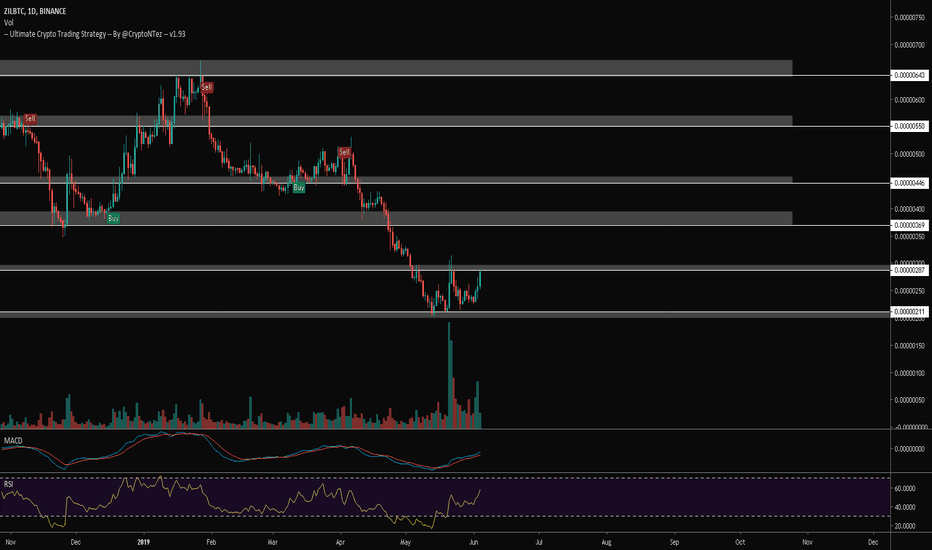Click the RSI 60.0000 scale value

click(905, 488)
